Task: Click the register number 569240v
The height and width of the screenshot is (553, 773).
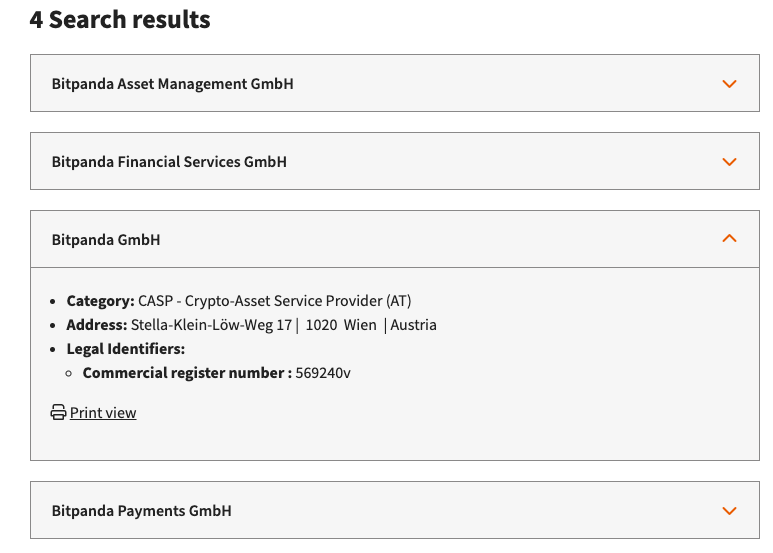Action: [x=323, y=373]
